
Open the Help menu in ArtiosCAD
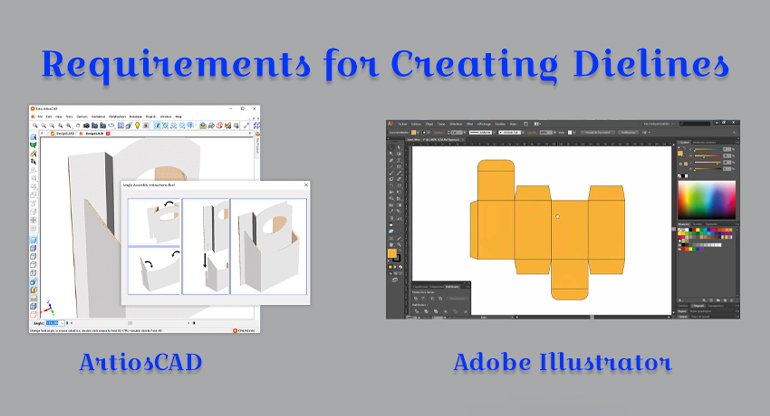coord(178,117)
